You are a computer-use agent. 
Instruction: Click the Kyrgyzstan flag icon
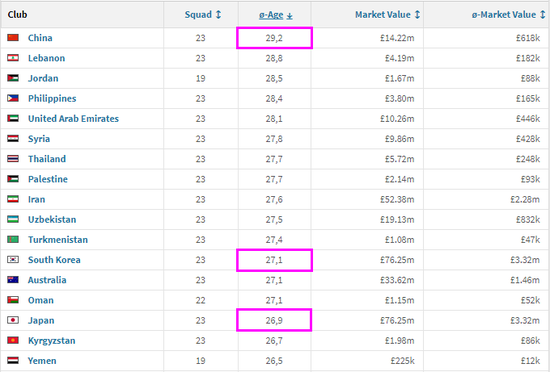pyautogui.click(x=13, y=340)
